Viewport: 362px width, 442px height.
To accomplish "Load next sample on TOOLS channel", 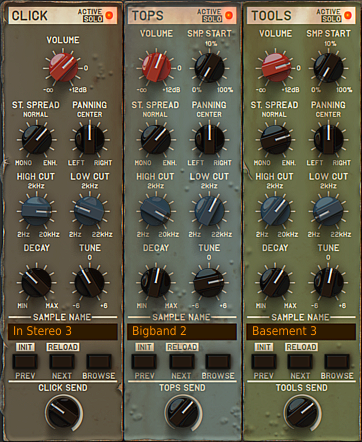I will click(300, 361).
